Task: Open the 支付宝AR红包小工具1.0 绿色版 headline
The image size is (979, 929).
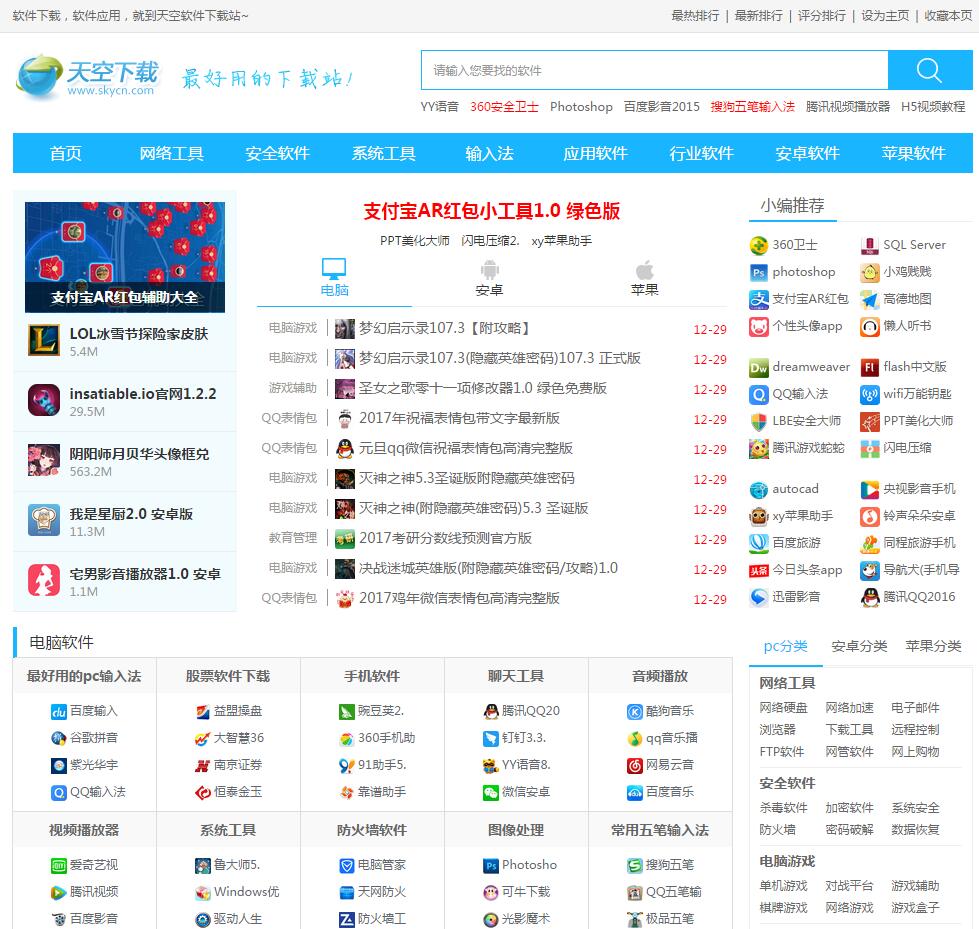Action: 491,211
